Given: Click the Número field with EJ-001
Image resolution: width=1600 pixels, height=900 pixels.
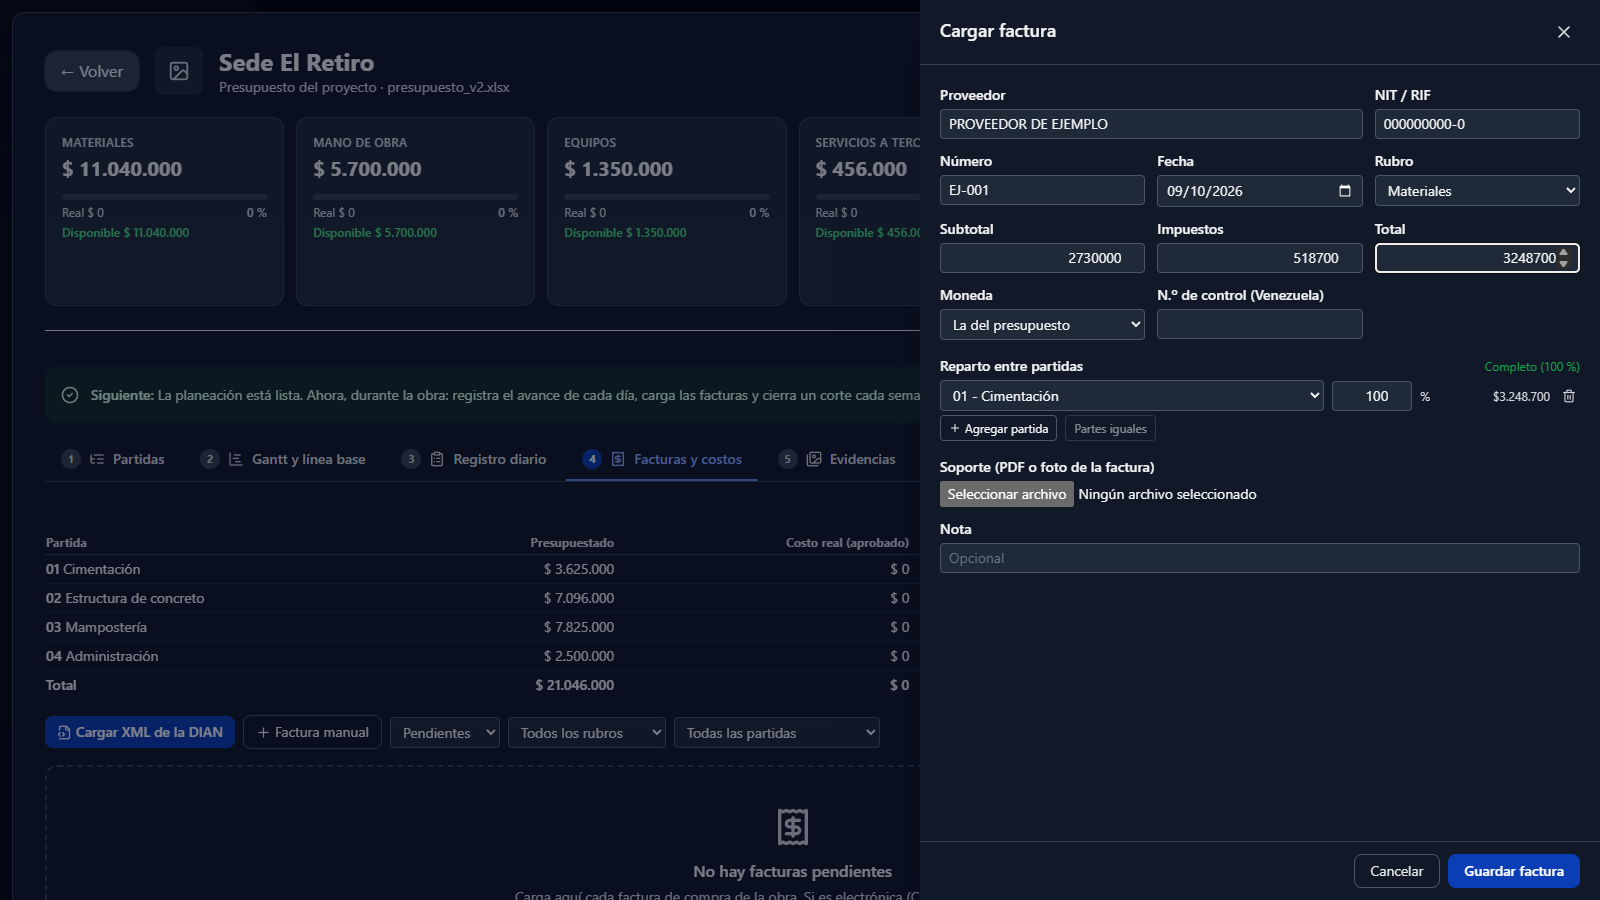Looking at the screenshot, I should (x=1042, y=190).
